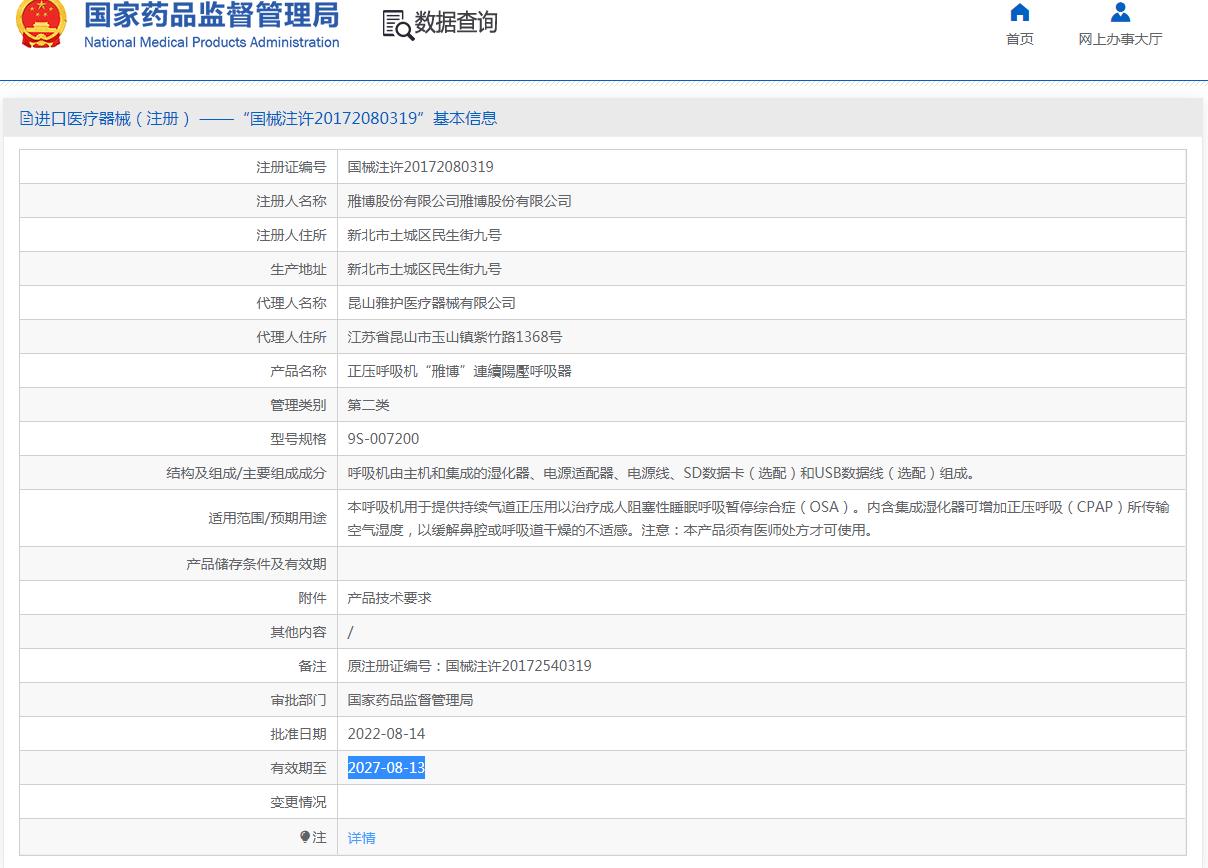The height and width of the screenshot is (868, 1208).
Task: Click the home house icon
Action: click(x=1019, y=12)
